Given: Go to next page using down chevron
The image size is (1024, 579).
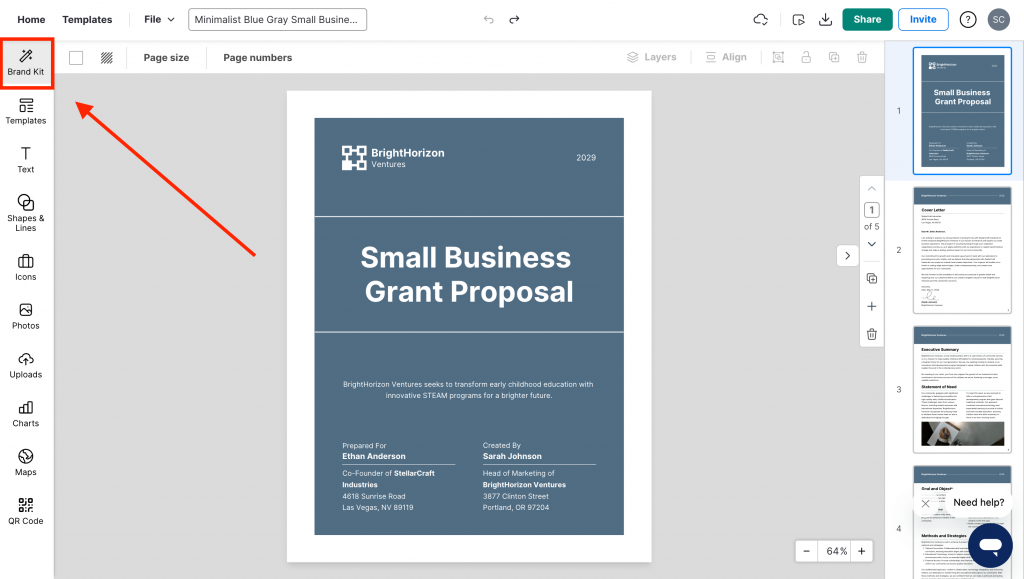Looking at the screenshot, I should point(871,244).
